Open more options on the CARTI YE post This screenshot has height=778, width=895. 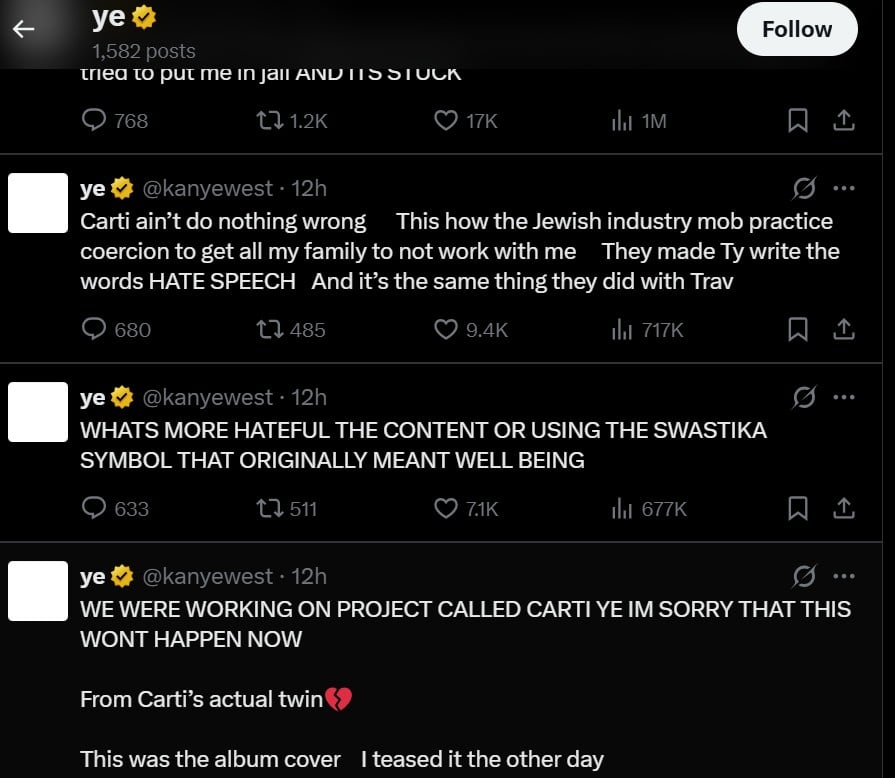click(x=844, y=576)
